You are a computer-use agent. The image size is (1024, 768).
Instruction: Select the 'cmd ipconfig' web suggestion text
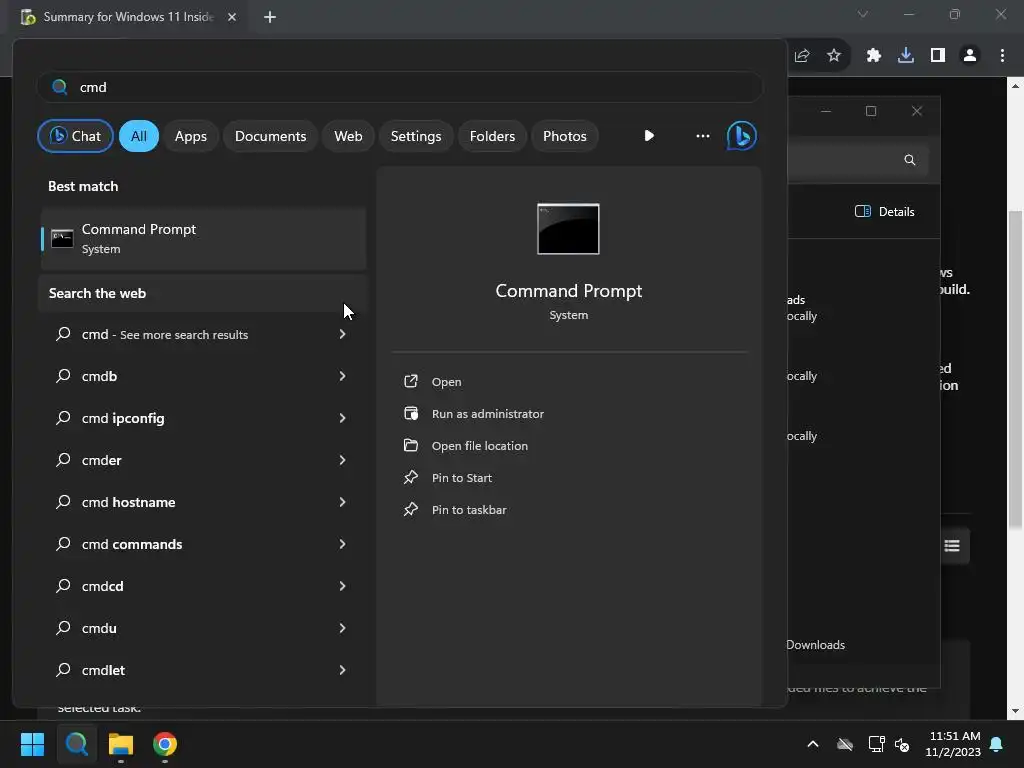pos(123,418)
